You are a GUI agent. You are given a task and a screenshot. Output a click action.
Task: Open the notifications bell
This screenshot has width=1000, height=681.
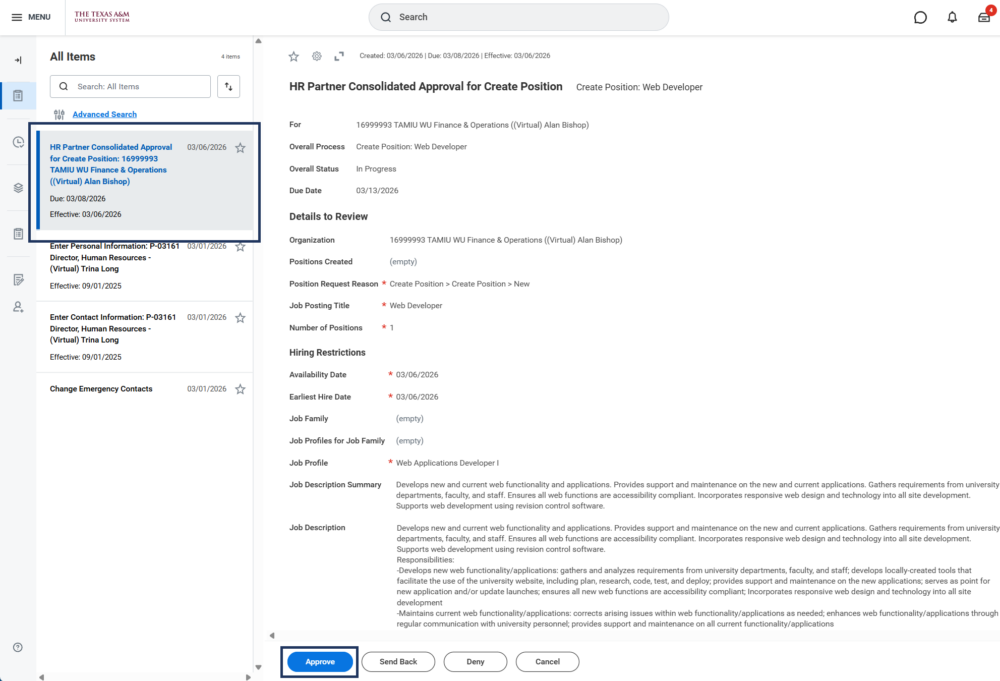click(x=952, y=17)
